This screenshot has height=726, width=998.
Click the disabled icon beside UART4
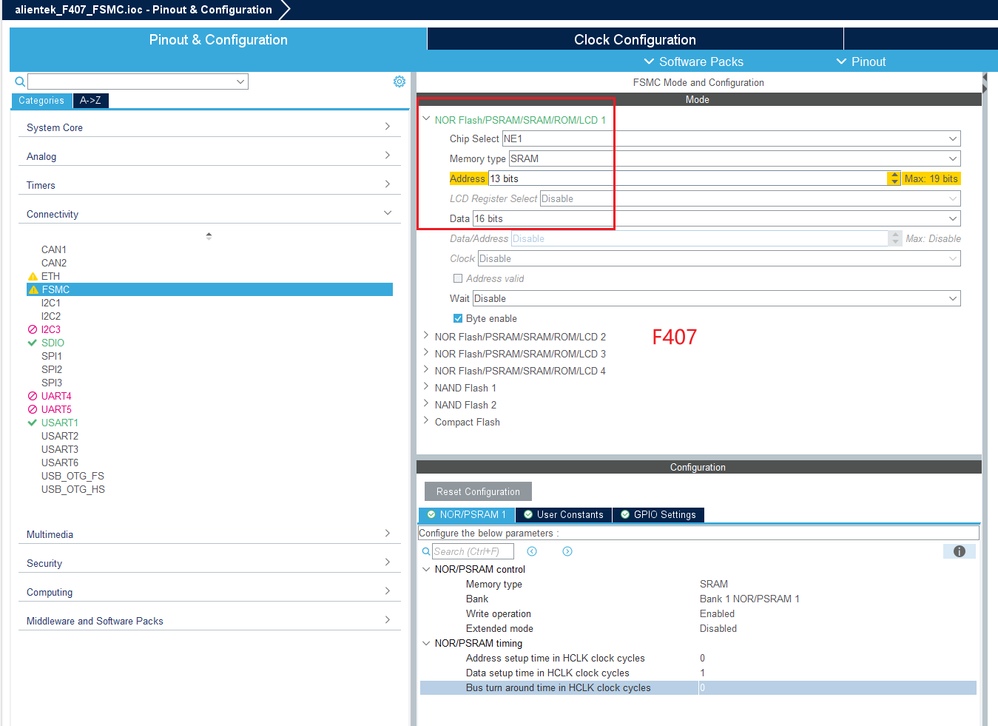tap(32, 396)
